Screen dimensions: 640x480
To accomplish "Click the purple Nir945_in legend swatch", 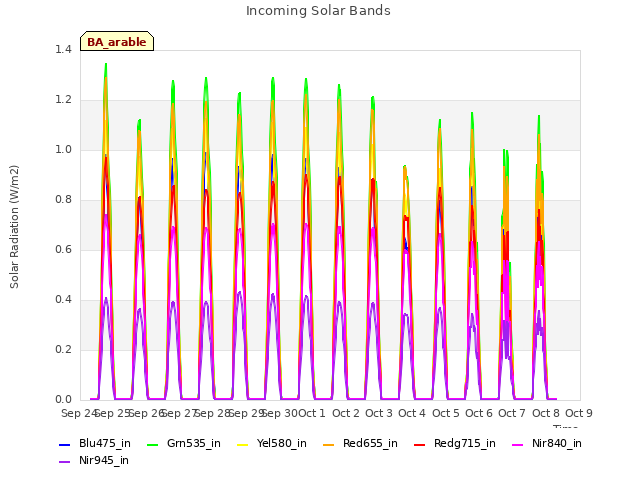I will 64,462.
